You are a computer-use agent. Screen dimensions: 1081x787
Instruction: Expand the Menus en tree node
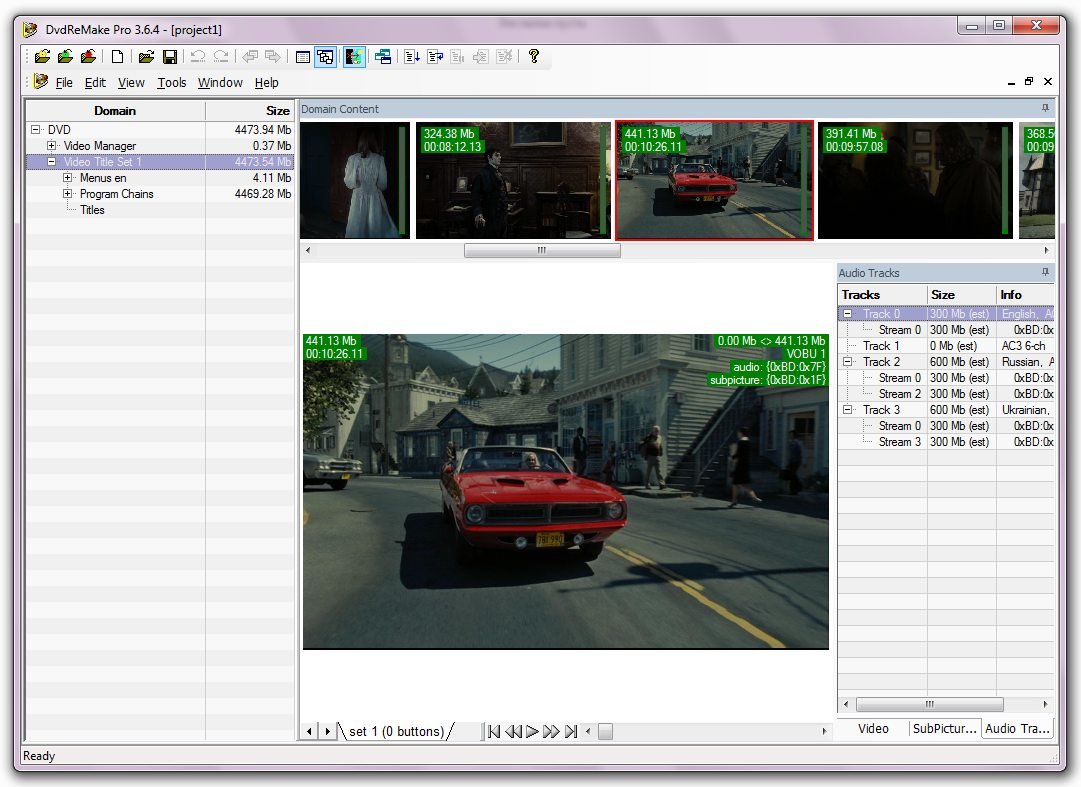67,178
